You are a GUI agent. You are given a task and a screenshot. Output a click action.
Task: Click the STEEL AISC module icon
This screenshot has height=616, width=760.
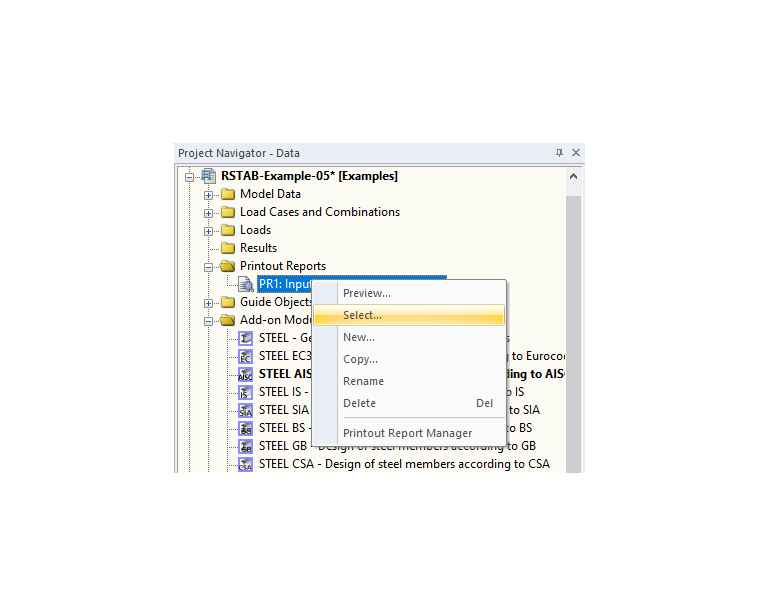246,375
